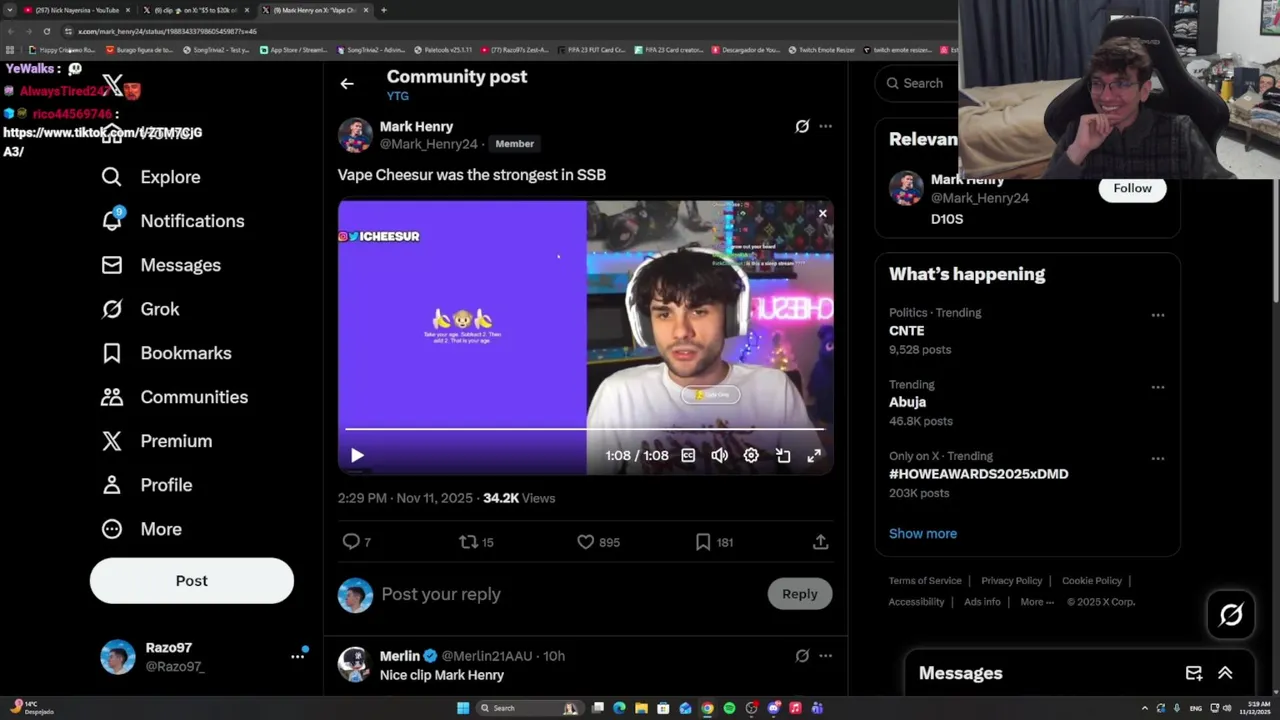This screenshot has height=720, width=1280.
Task: Click the floating Grok button
Action: pos(1231,615)
